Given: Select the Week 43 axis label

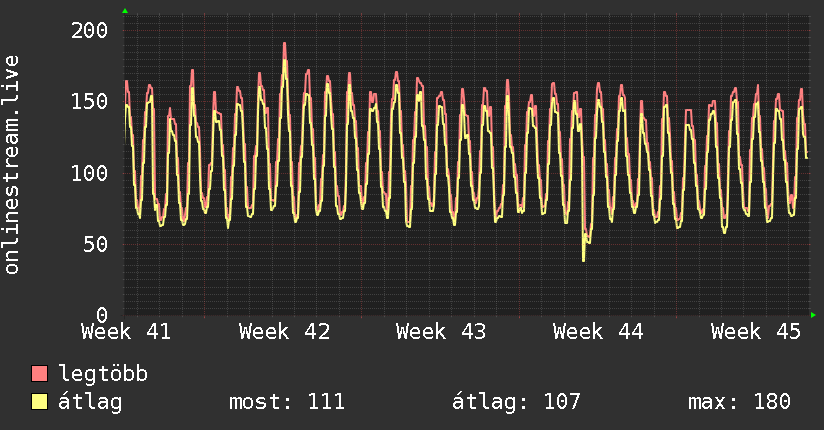Looking at the screenshot, I should 441,332.
